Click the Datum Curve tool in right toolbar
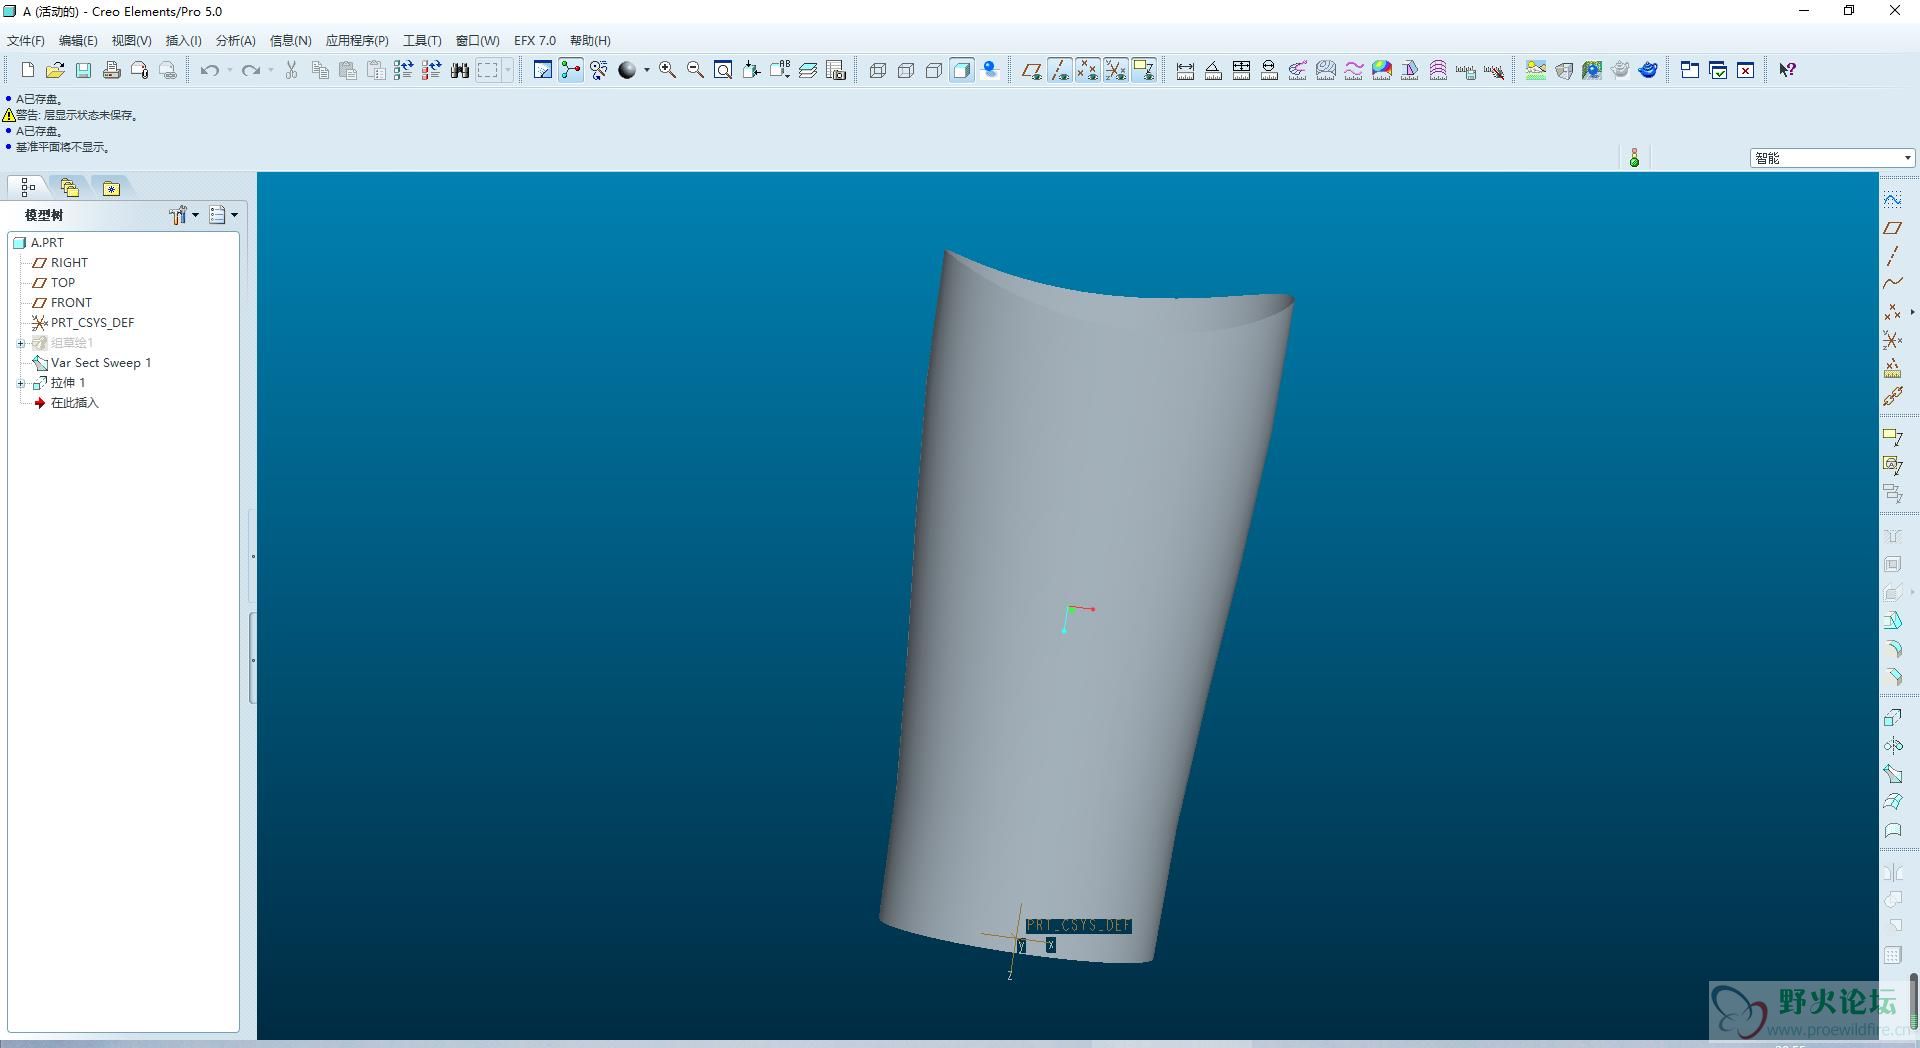Screen dimensions: 1920x1048 coord(1893,284)
